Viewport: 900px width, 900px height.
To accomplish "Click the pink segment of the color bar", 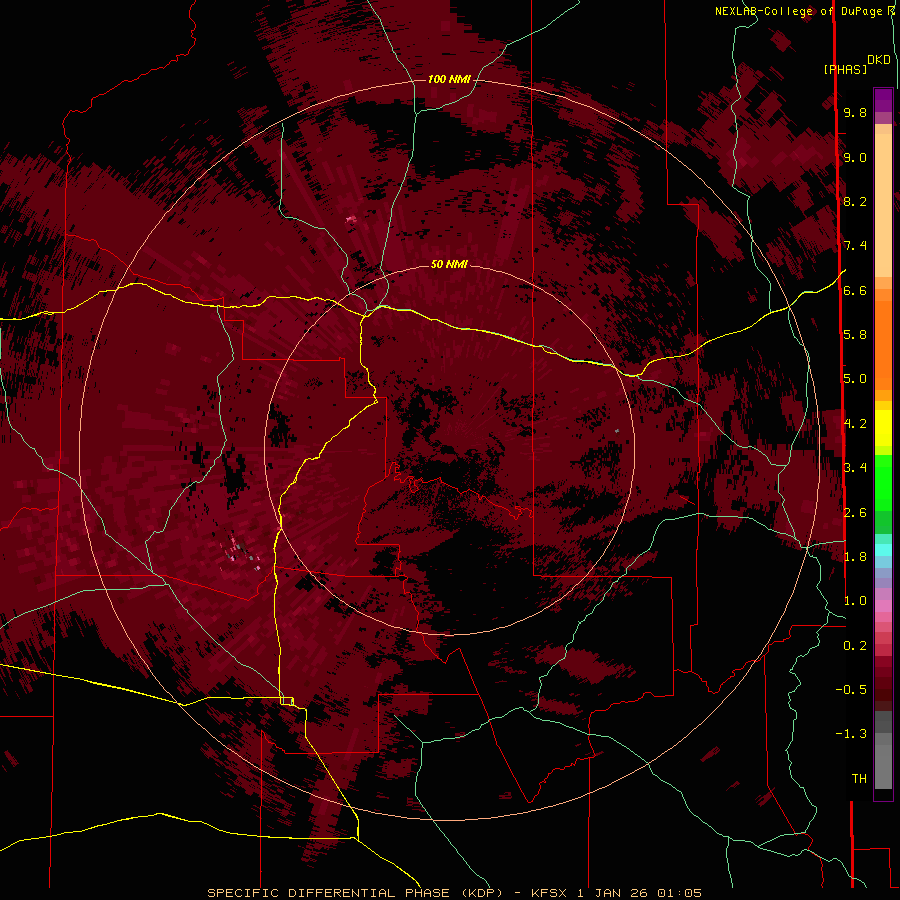I will (883, 606).
